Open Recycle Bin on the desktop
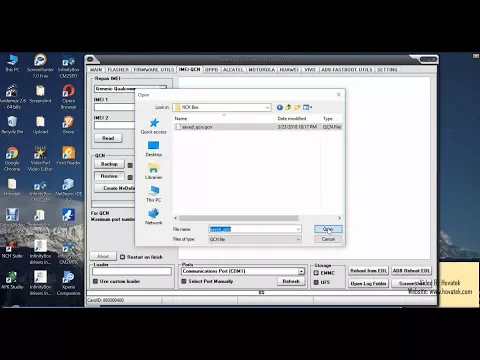This screenshot has width=480, height=360. point(12,125)
